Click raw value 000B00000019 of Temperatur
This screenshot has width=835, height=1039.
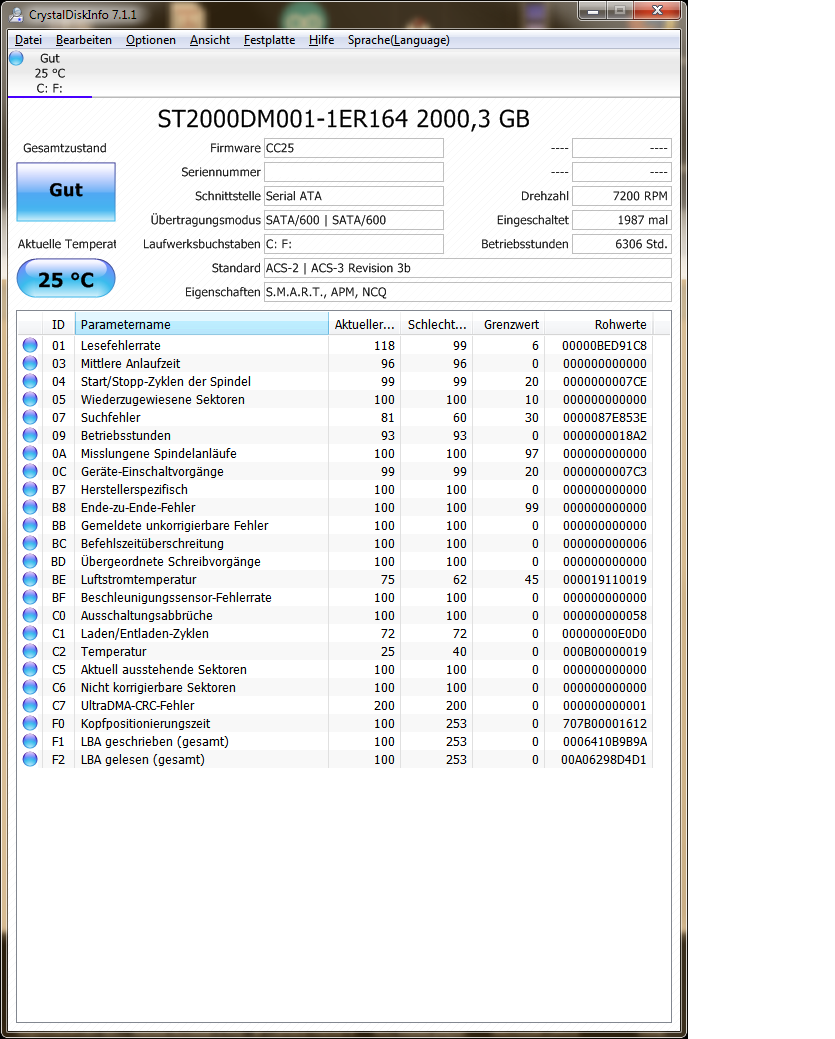604,651
